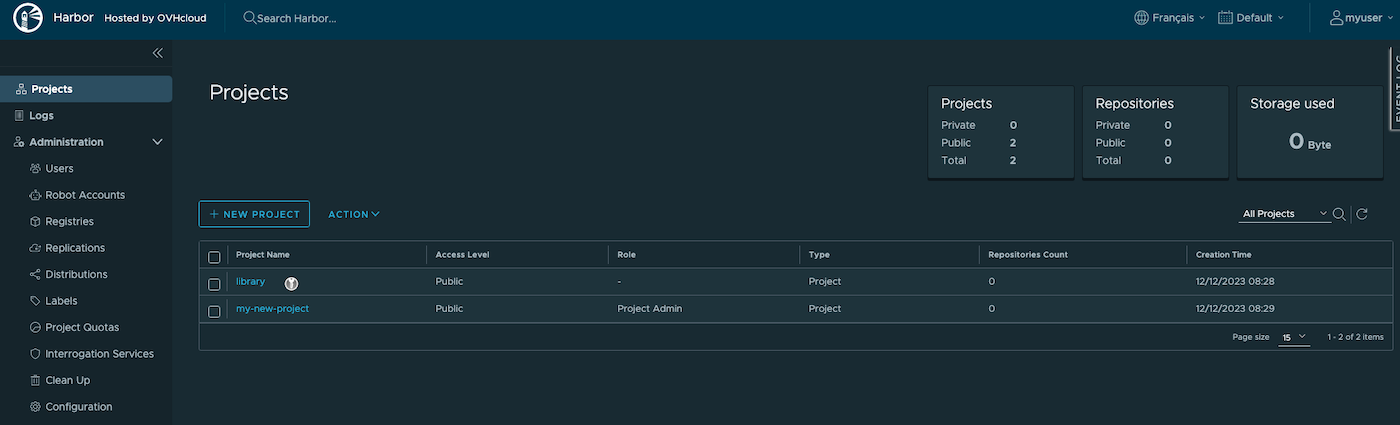Check the library project row checkbox

pos(214,284)
